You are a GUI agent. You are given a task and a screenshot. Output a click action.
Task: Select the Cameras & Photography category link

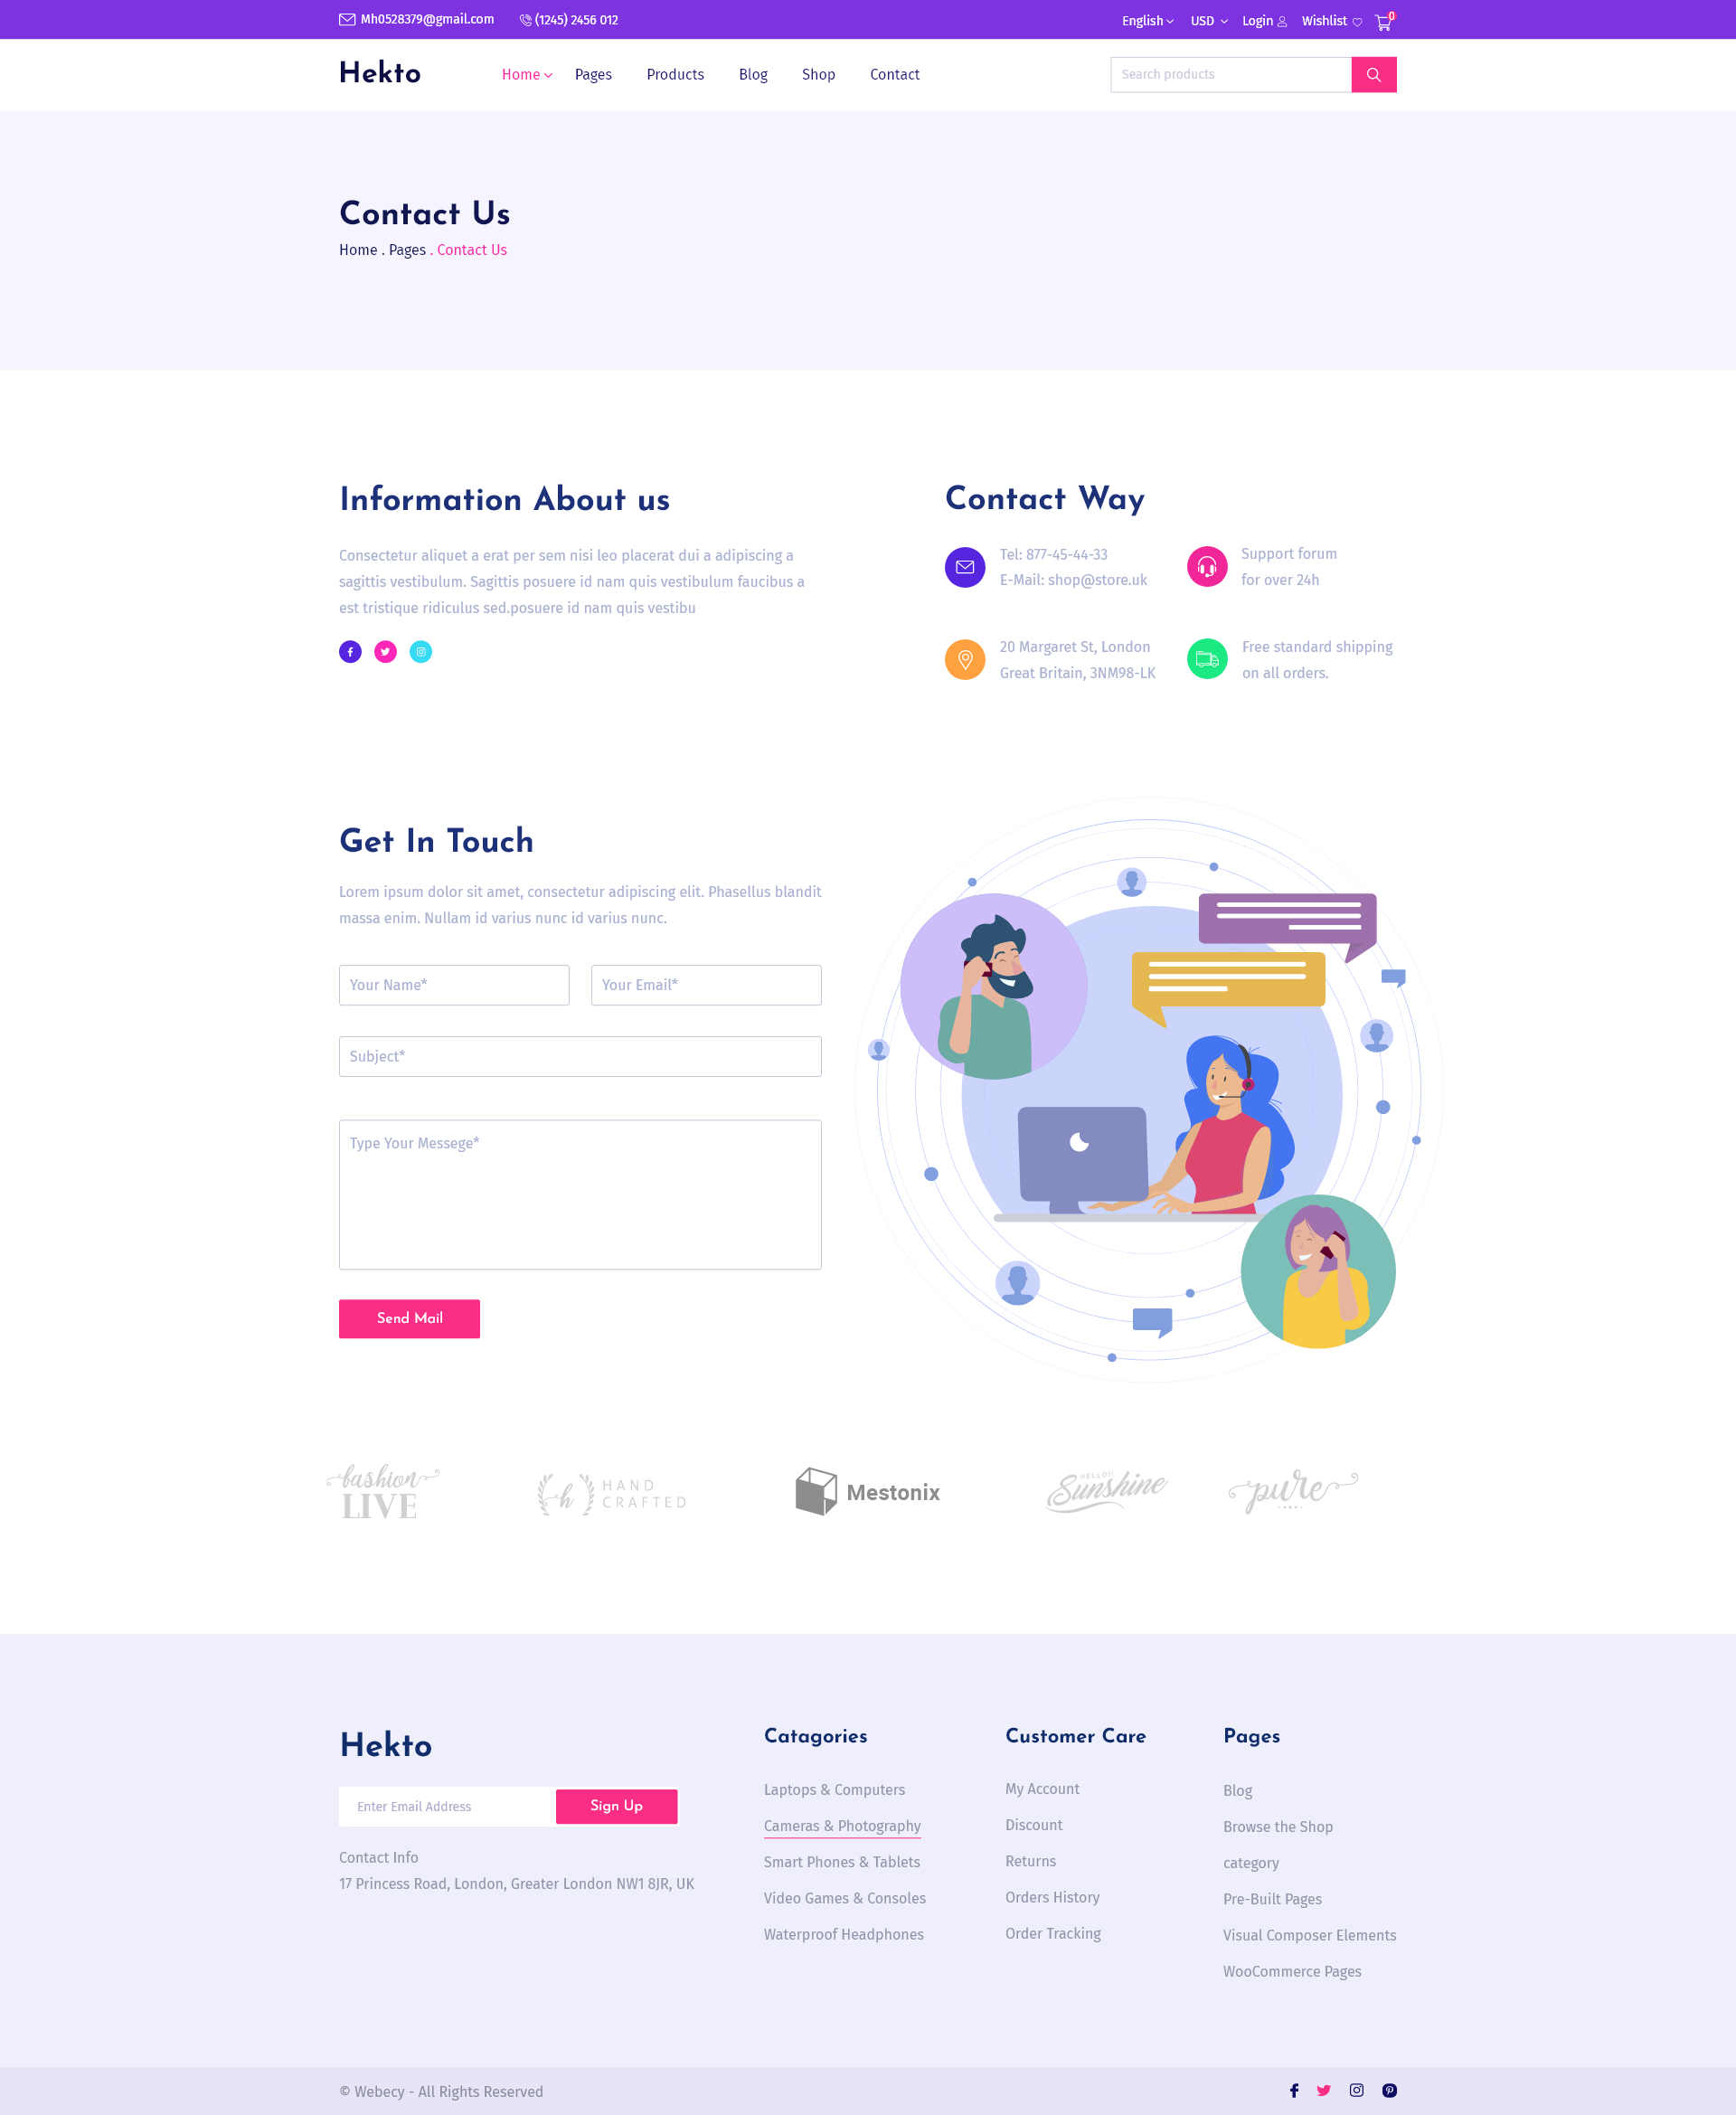(x=842, y=1825)
